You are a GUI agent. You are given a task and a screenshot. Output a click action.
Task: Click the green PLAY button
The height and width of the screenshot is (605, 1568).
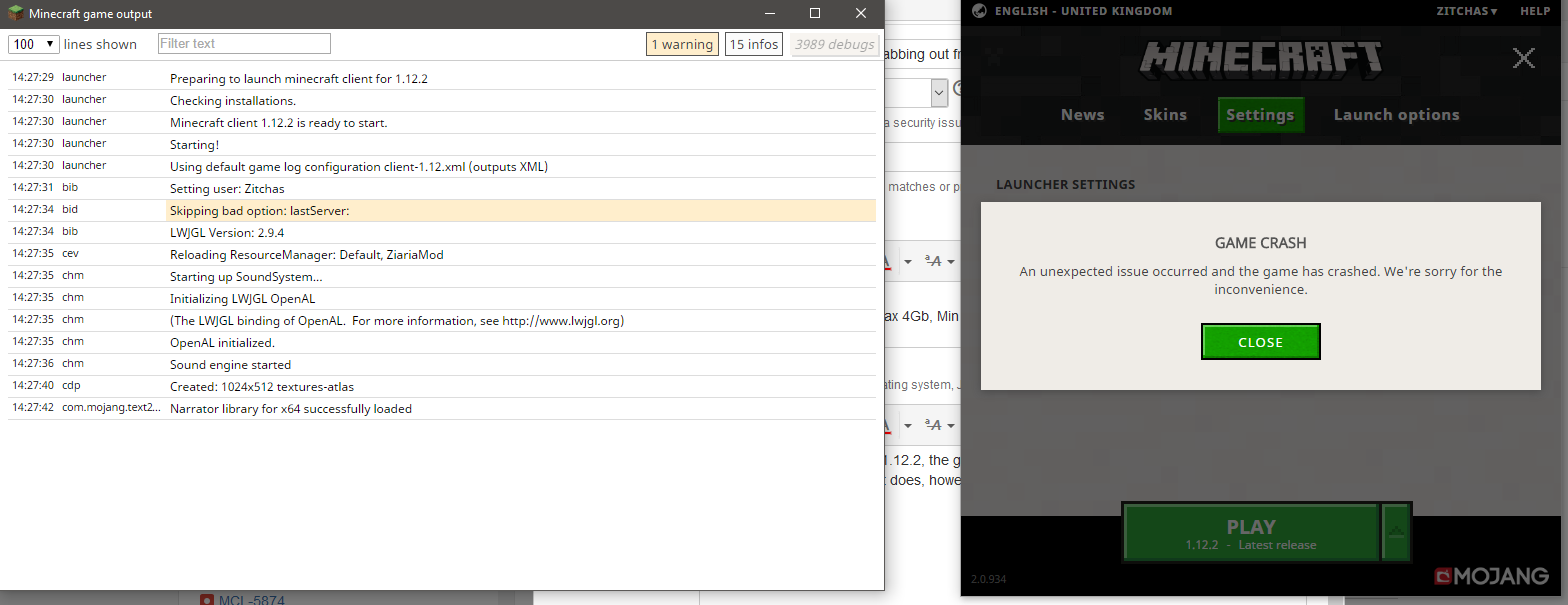coord(1251,533)
